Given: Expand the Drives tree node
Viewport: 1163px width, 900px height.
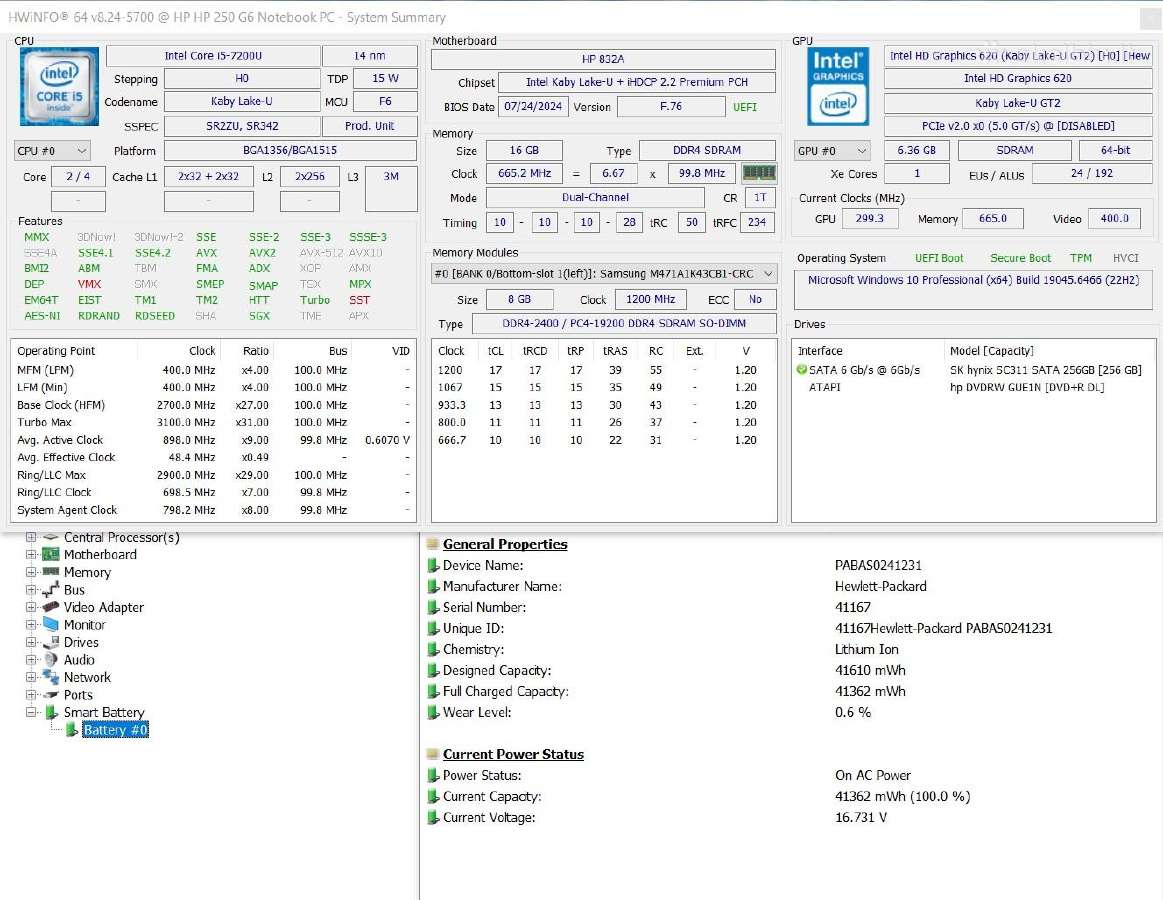Looking at the screenshot, I should point(31,643).
